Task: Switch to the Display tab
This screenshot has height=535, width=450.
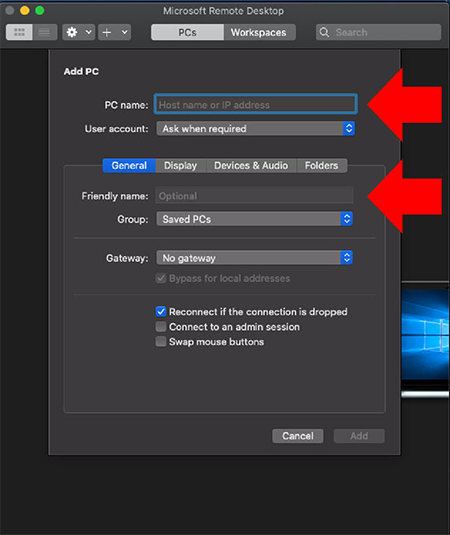Action: (x=180, y=165)
